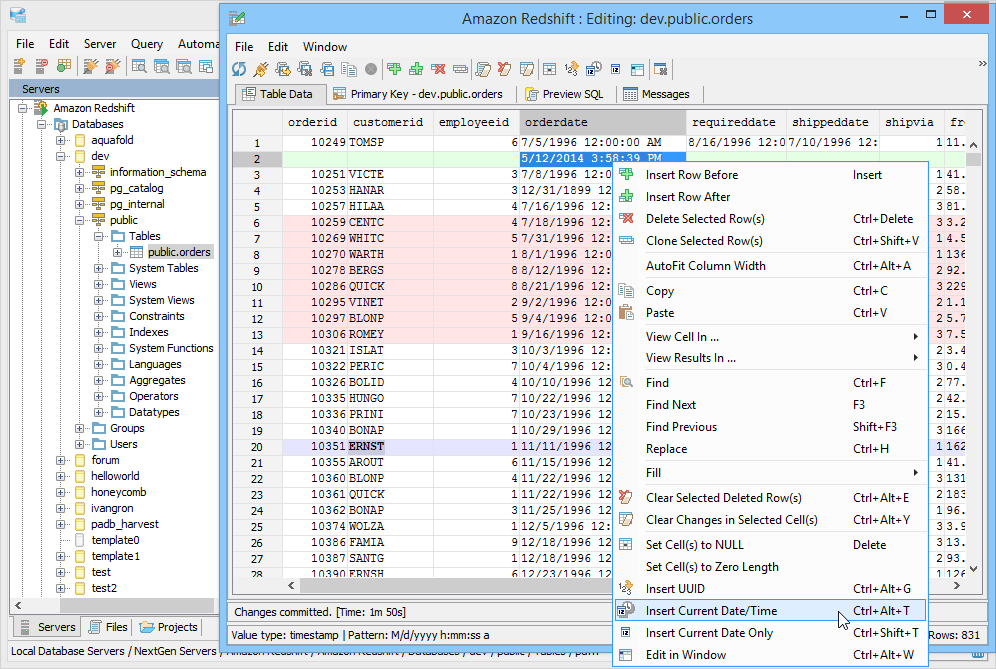Select row number 20 header in grid
Screen dimensions: 996x669
[257, 447]
